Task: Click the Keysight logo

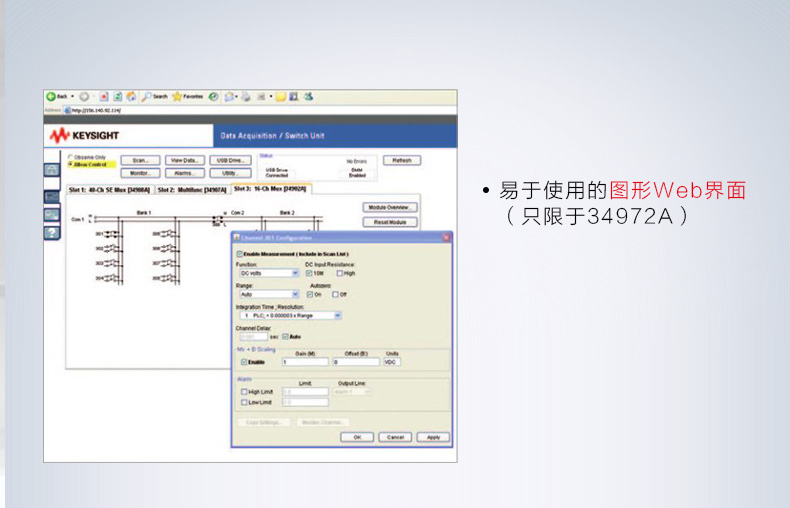Action: pos(84,135)
